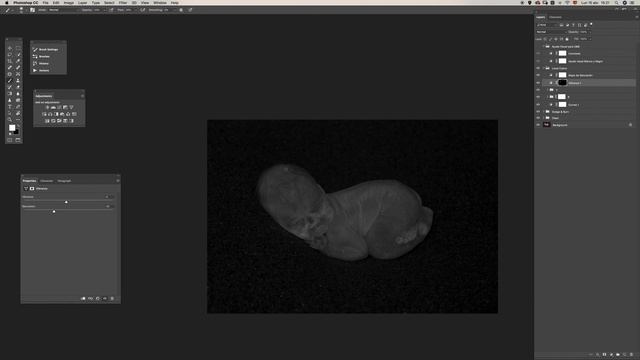Delete adjustment layer from Properties panel
This screenshot has width=640, height=360.
click(x=112, y=298)
